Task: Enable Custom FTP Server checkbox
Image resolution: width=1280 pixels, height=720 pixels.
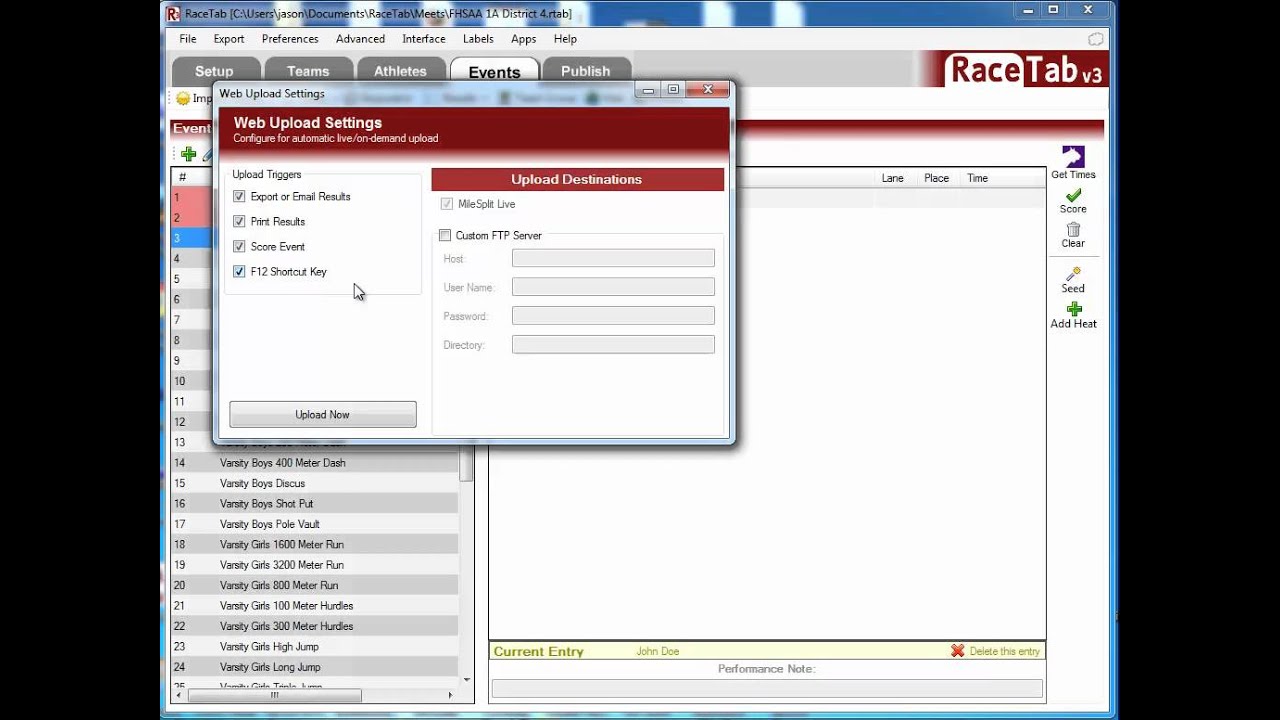Action: point(445,236)
